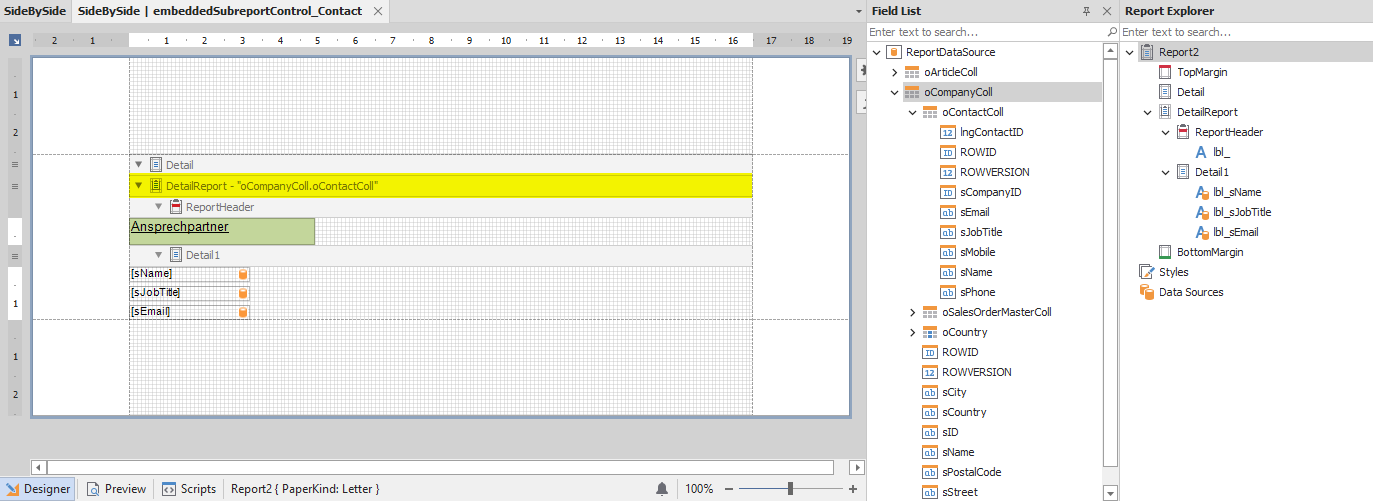
Task: Collapse Detail1 node in Report Explorer
Action: point(1166,172)
